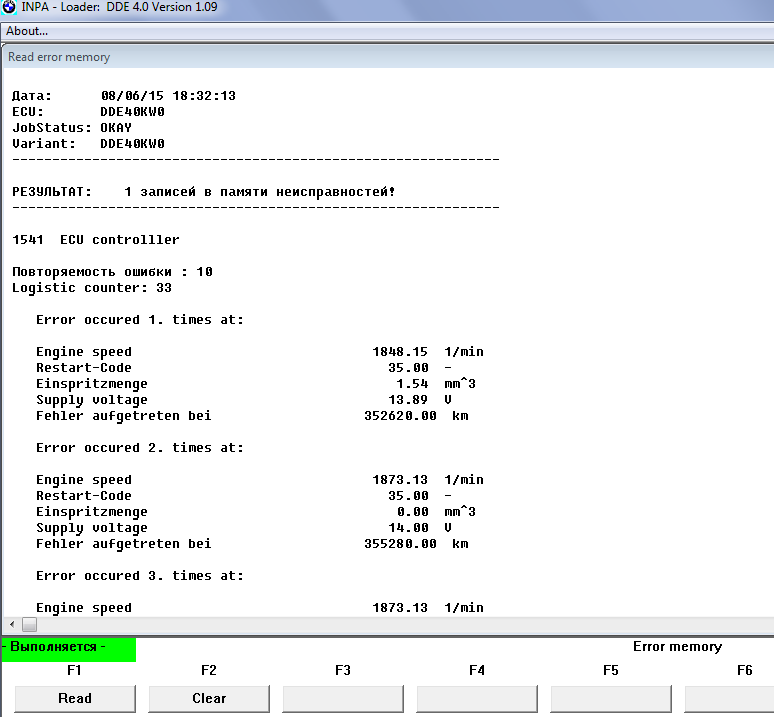Screen dimensions: 774x717
Task: Select the '1541 ECU controlller' error line
Action: 96,240
